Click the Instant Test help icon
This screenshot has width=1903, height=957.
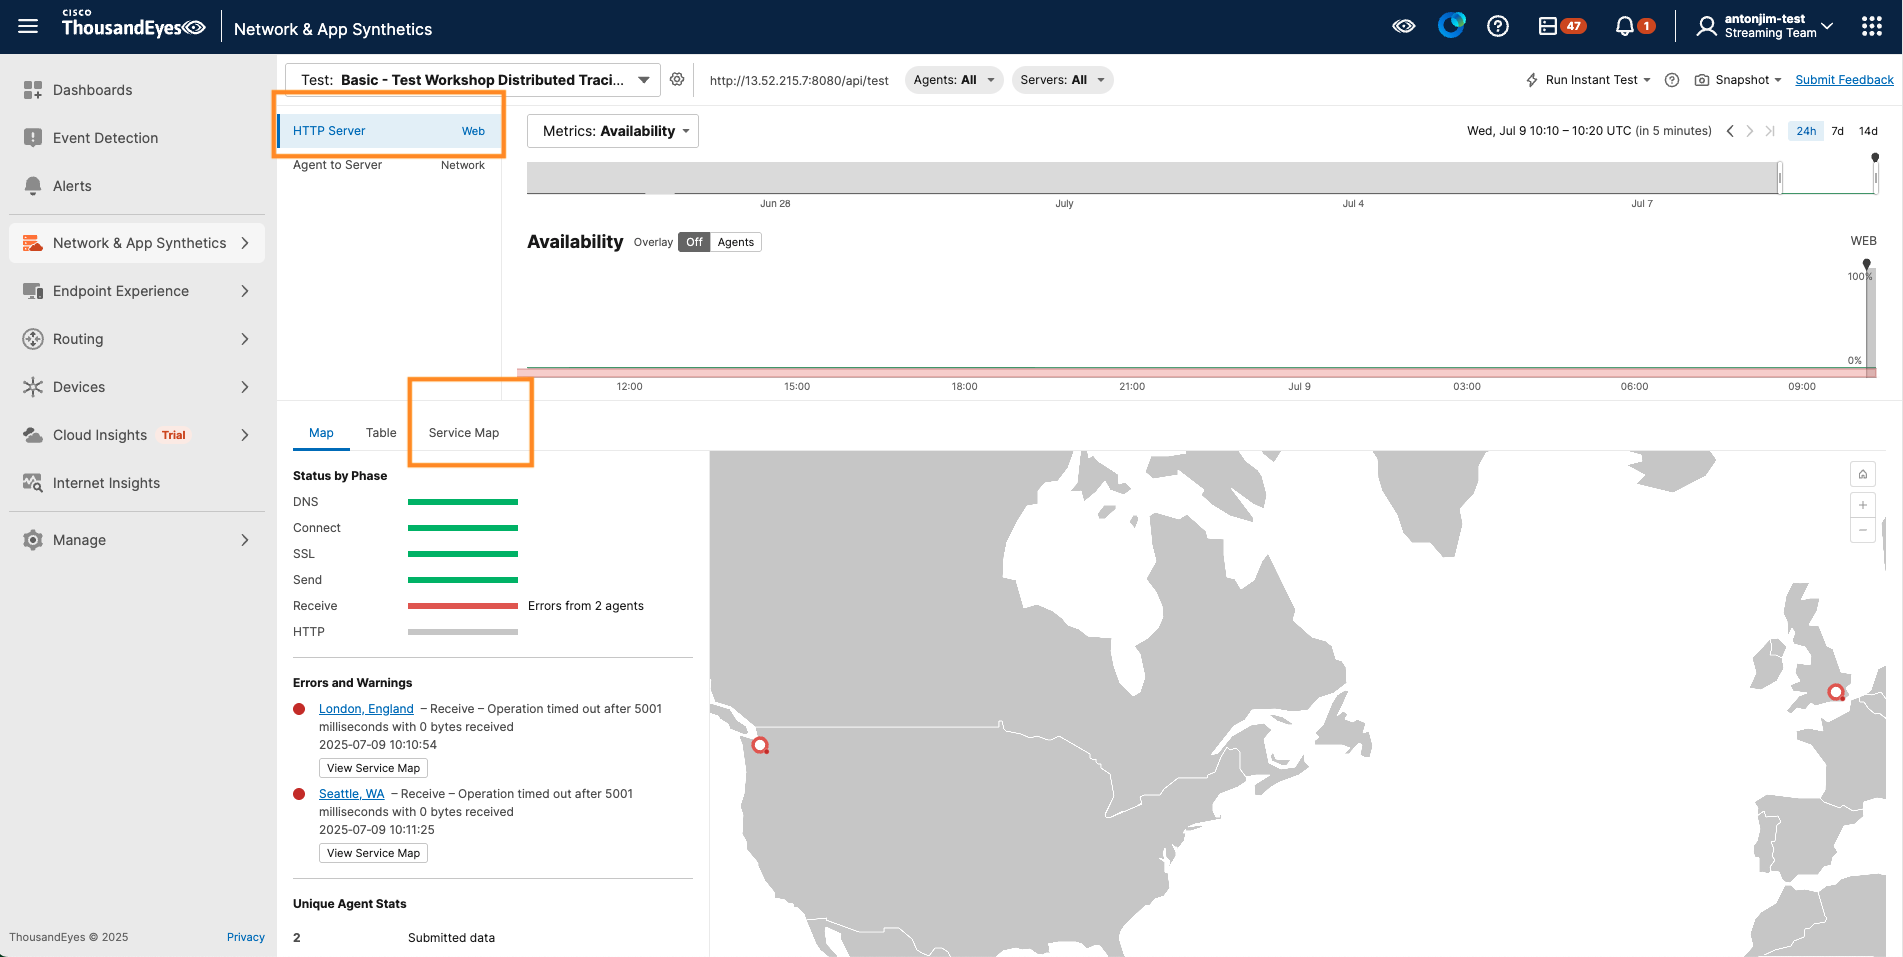pos(1671,80)
